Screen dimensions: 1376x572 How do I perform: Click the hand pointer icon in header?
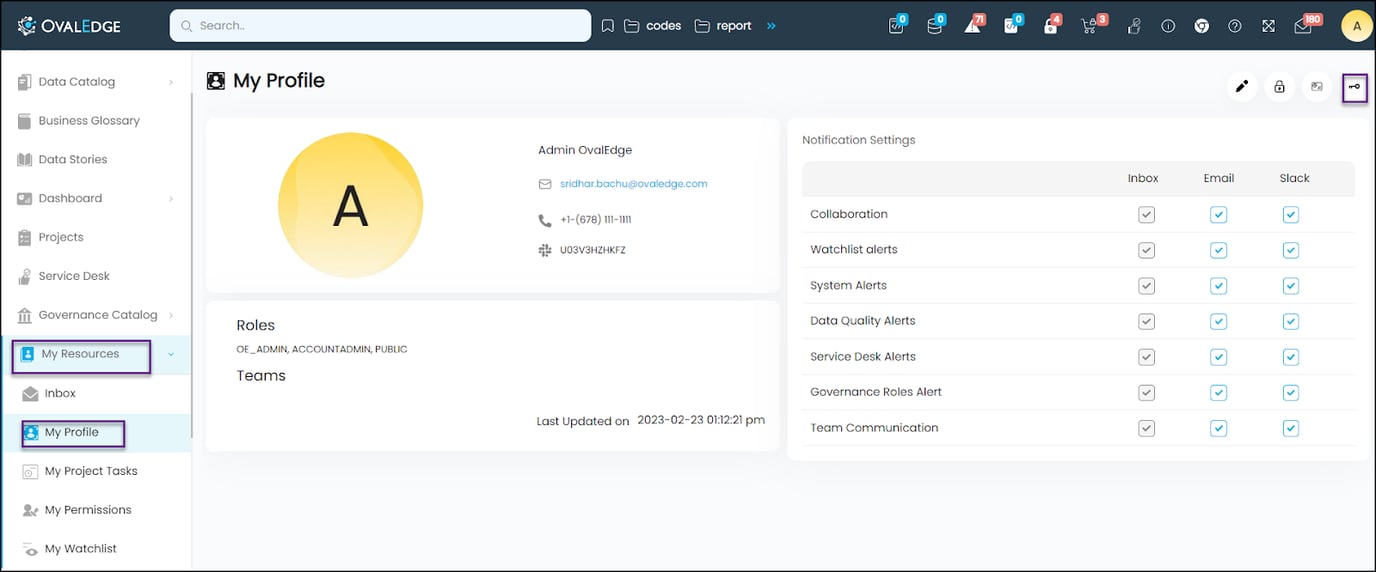pos(1134,26)
